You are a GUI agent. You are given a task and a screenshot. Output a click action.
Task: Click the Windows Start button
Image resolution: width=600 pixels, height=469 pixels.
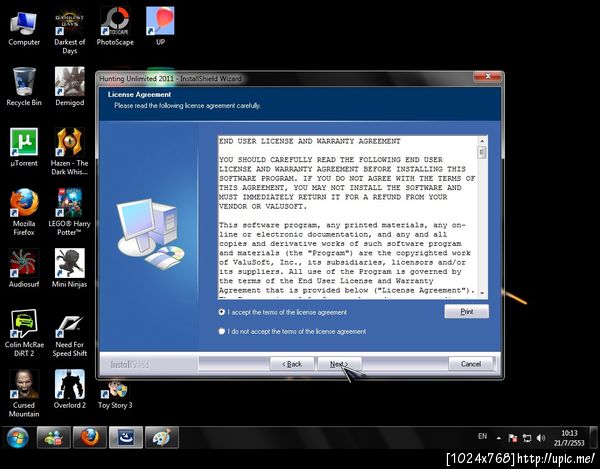[17, 438]
